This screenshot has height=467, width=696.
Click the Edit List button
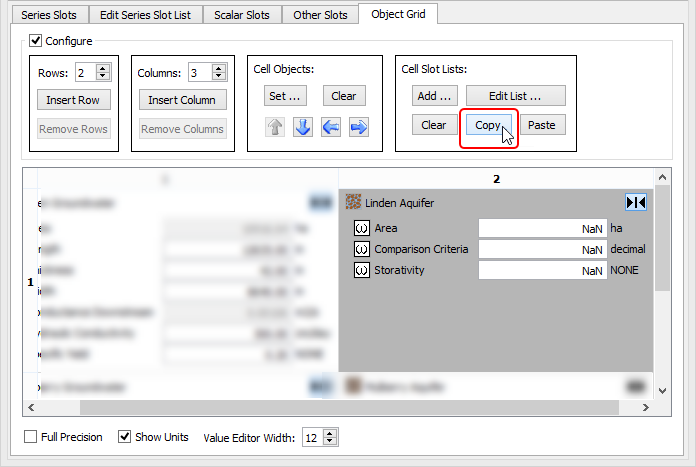point(515,96)
